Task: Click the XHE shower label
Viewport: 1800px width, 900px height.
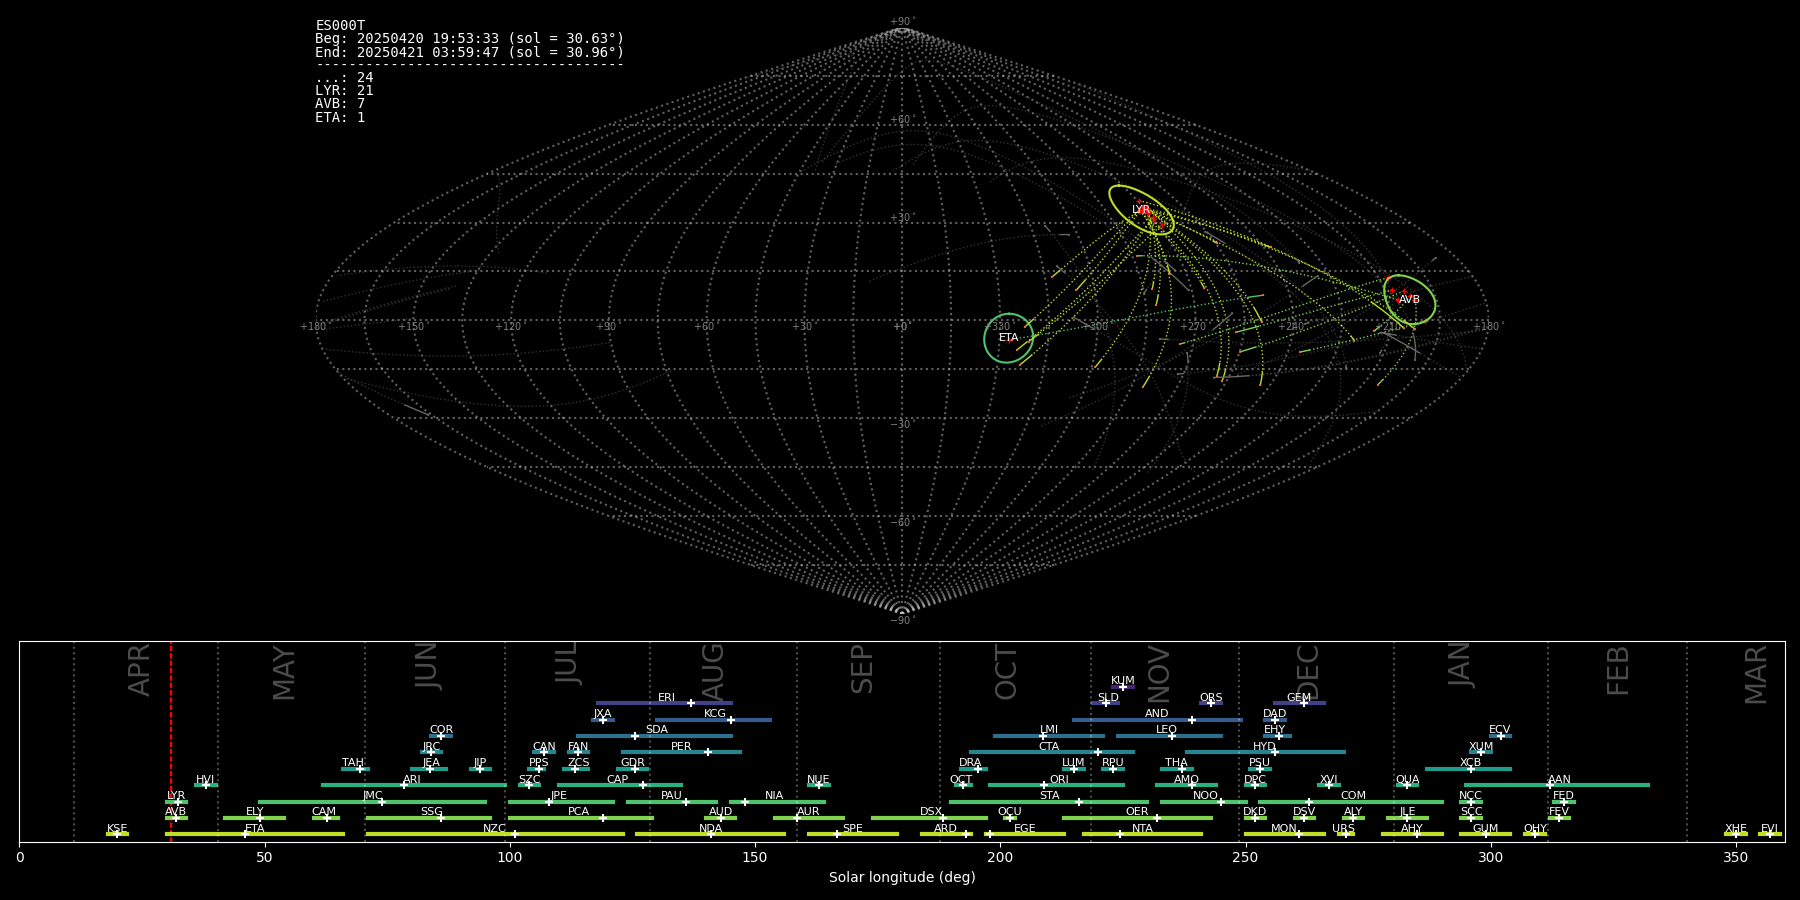Action: coord(1735,829)
